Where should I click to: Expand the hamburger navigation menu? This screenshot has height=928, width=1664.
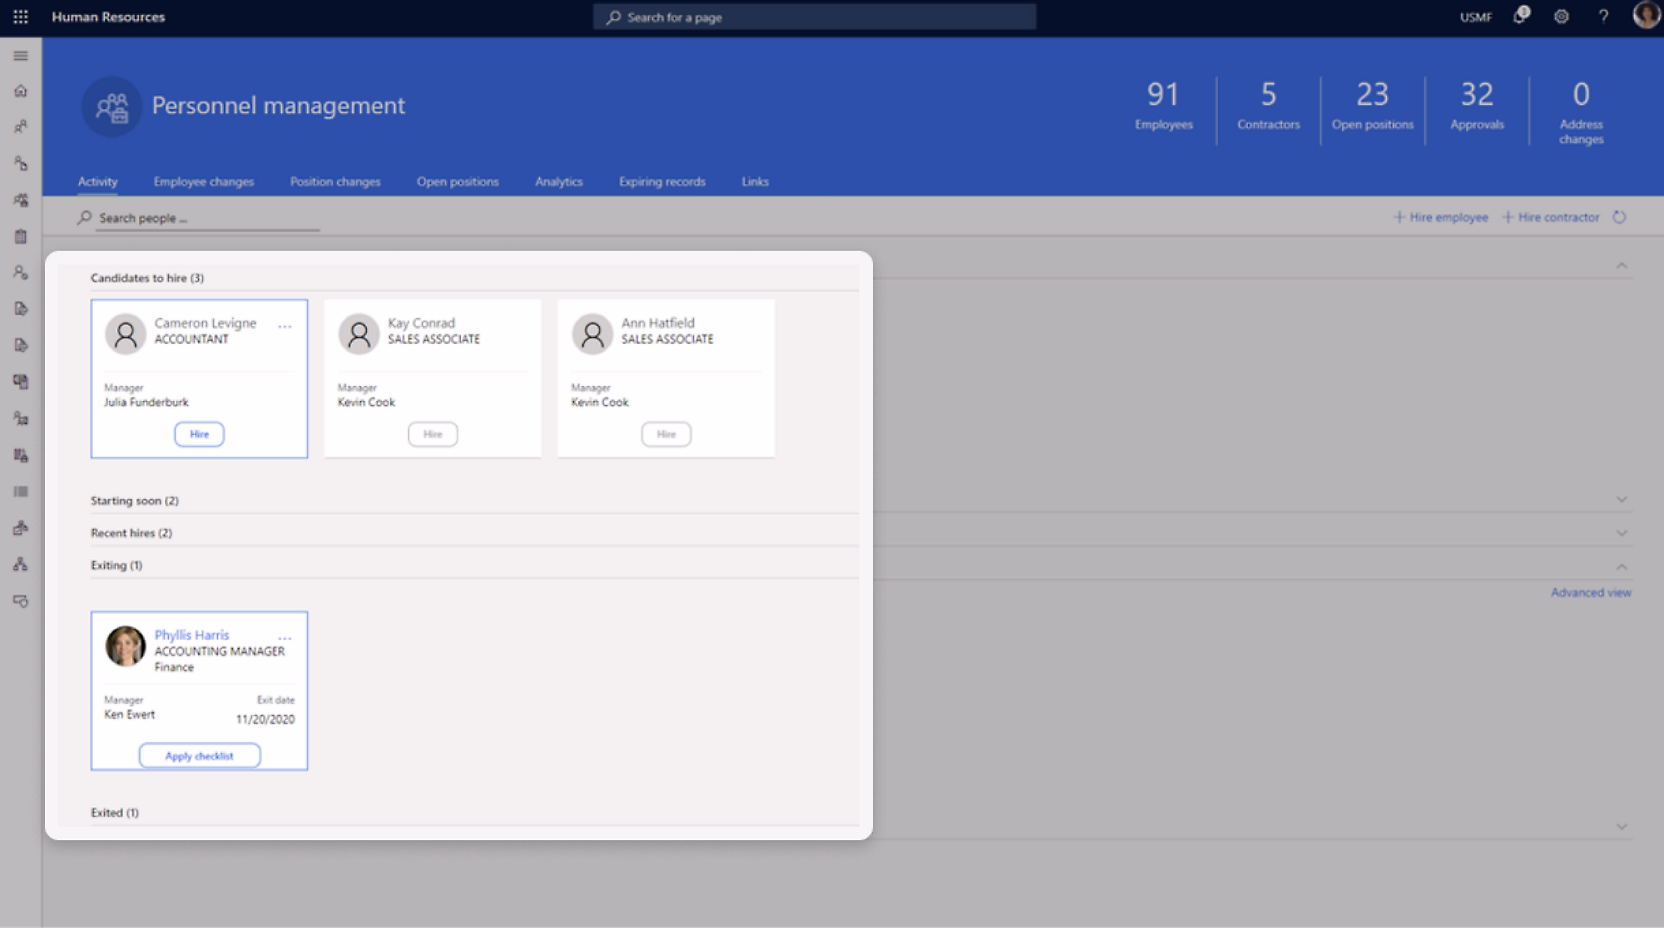pos(20,56)
